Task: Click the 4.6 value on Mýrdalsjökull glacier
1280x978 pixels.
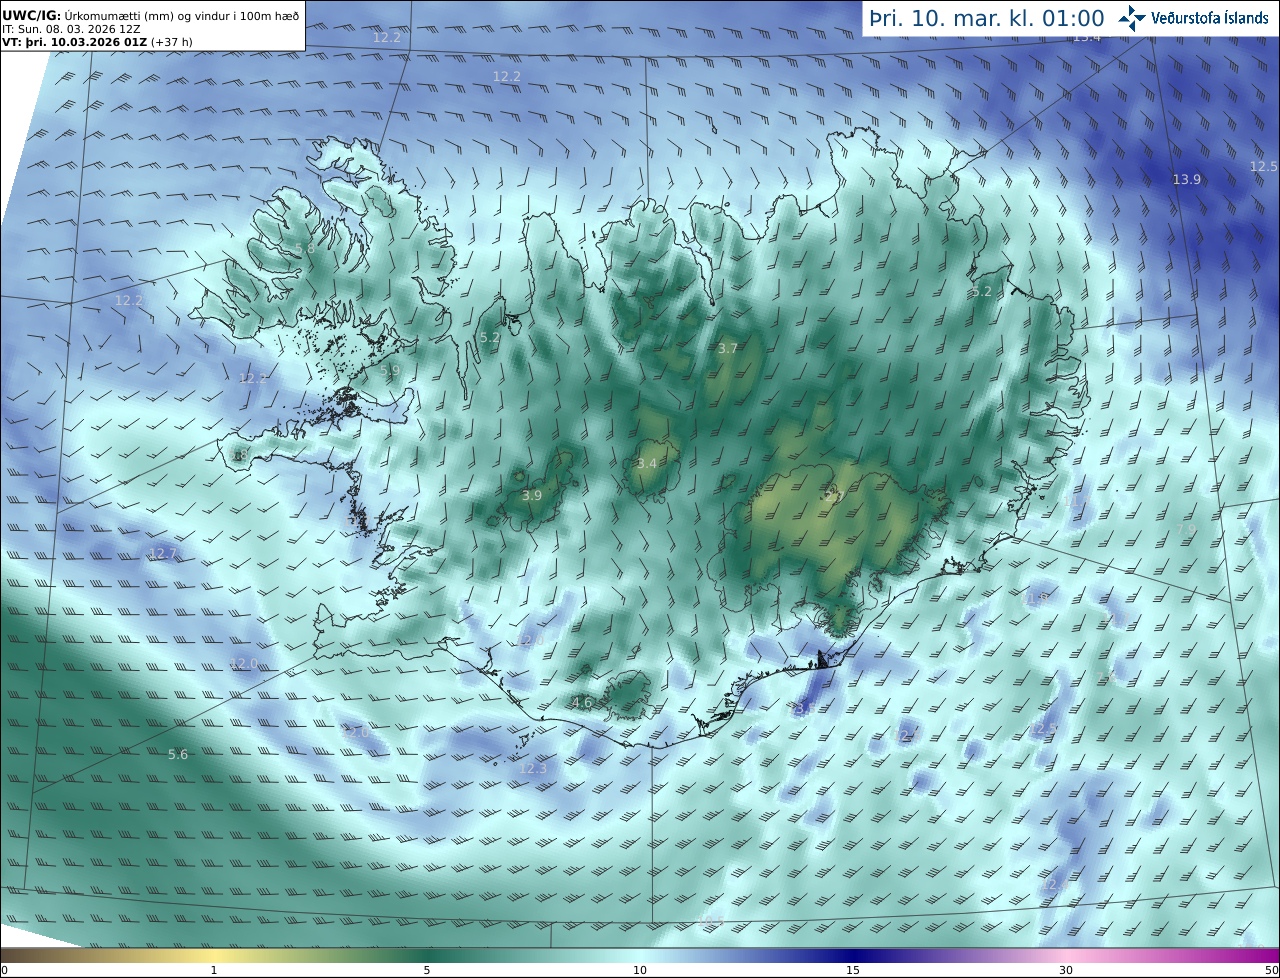Action: [x=582, y=703]
